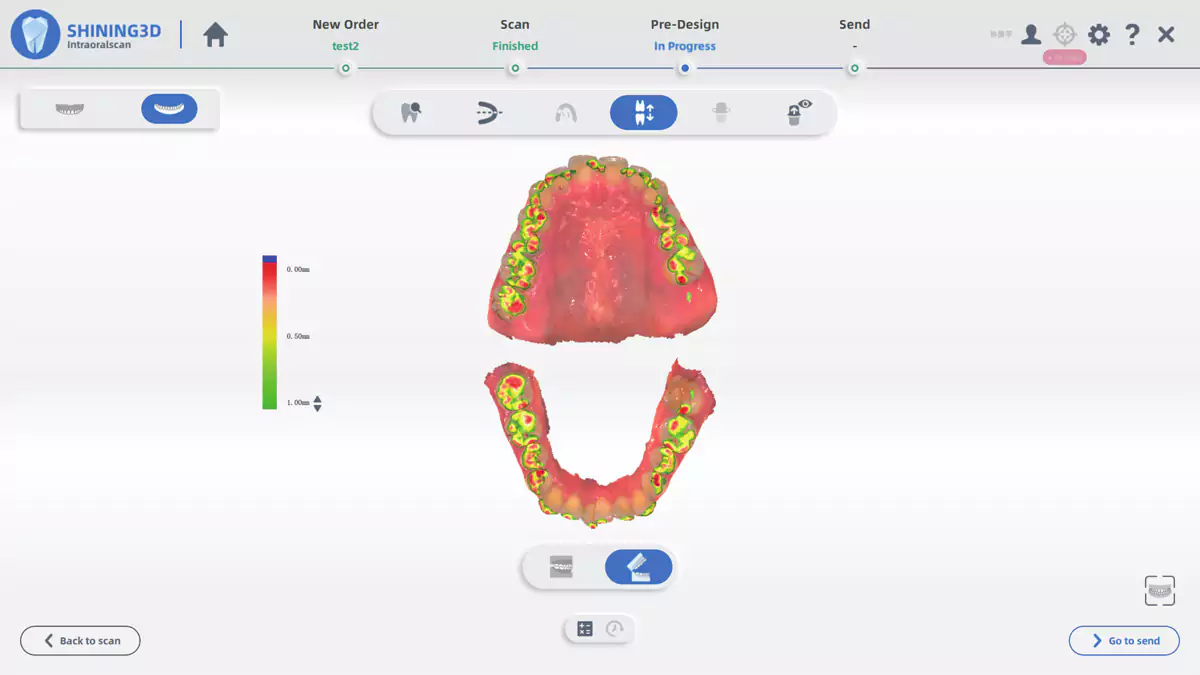Screen dimensions: 1200x675
Task: Click the Back to scan button
Action: (80, 641)
